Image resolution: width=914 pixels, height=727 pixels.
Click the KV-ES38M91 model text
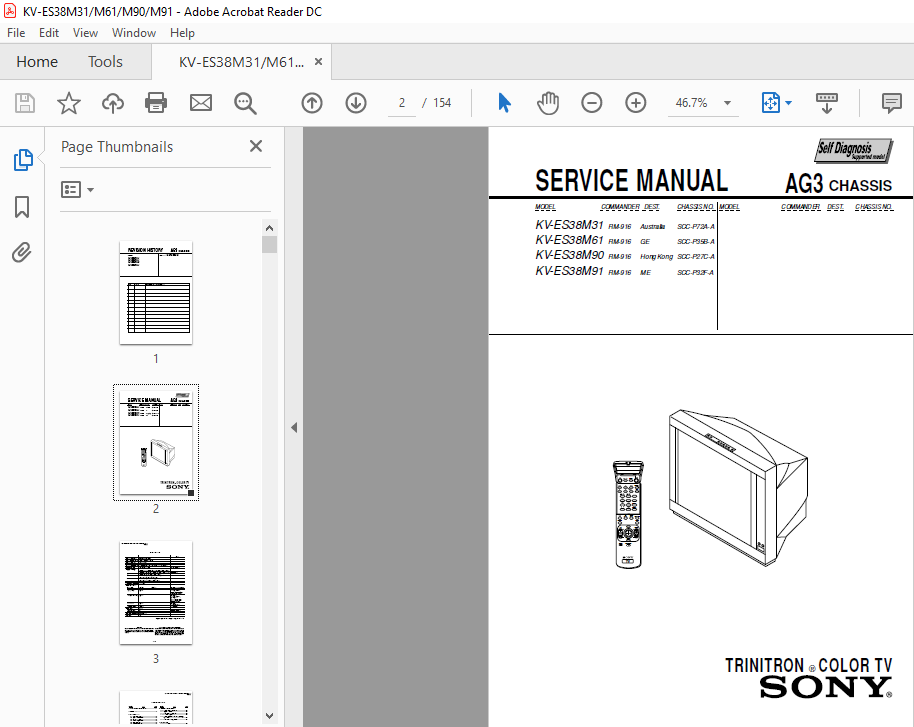(569, 271)
